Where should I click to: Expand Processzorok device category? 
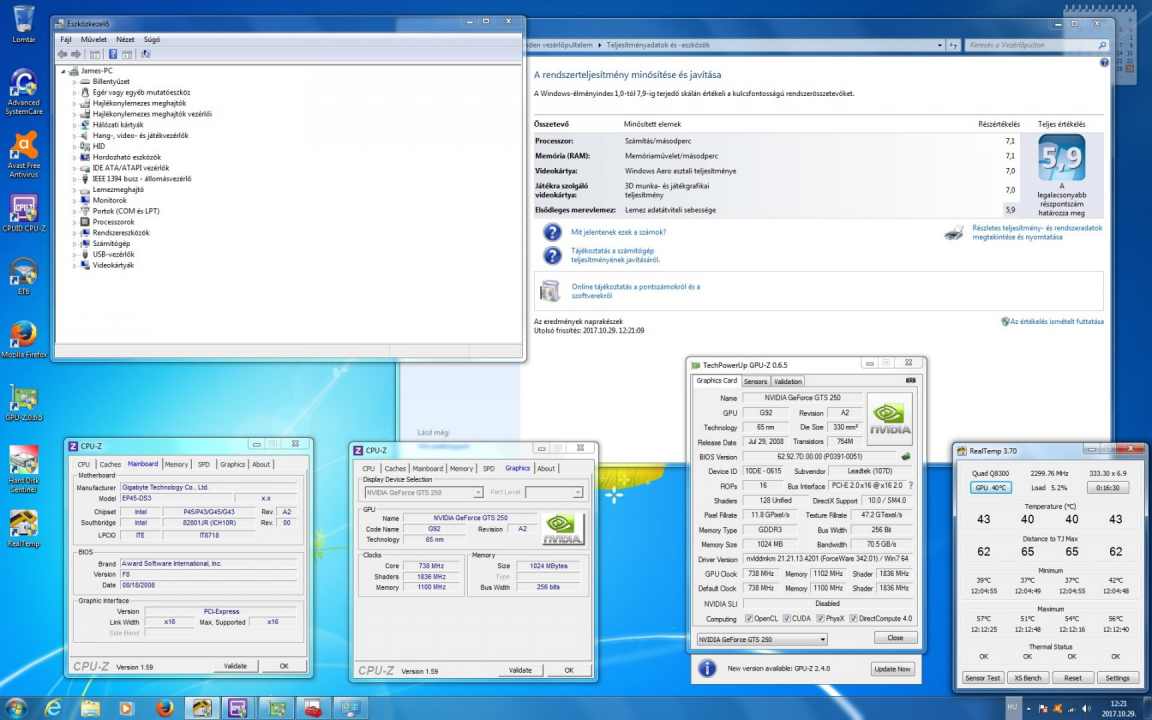point(75,222)
